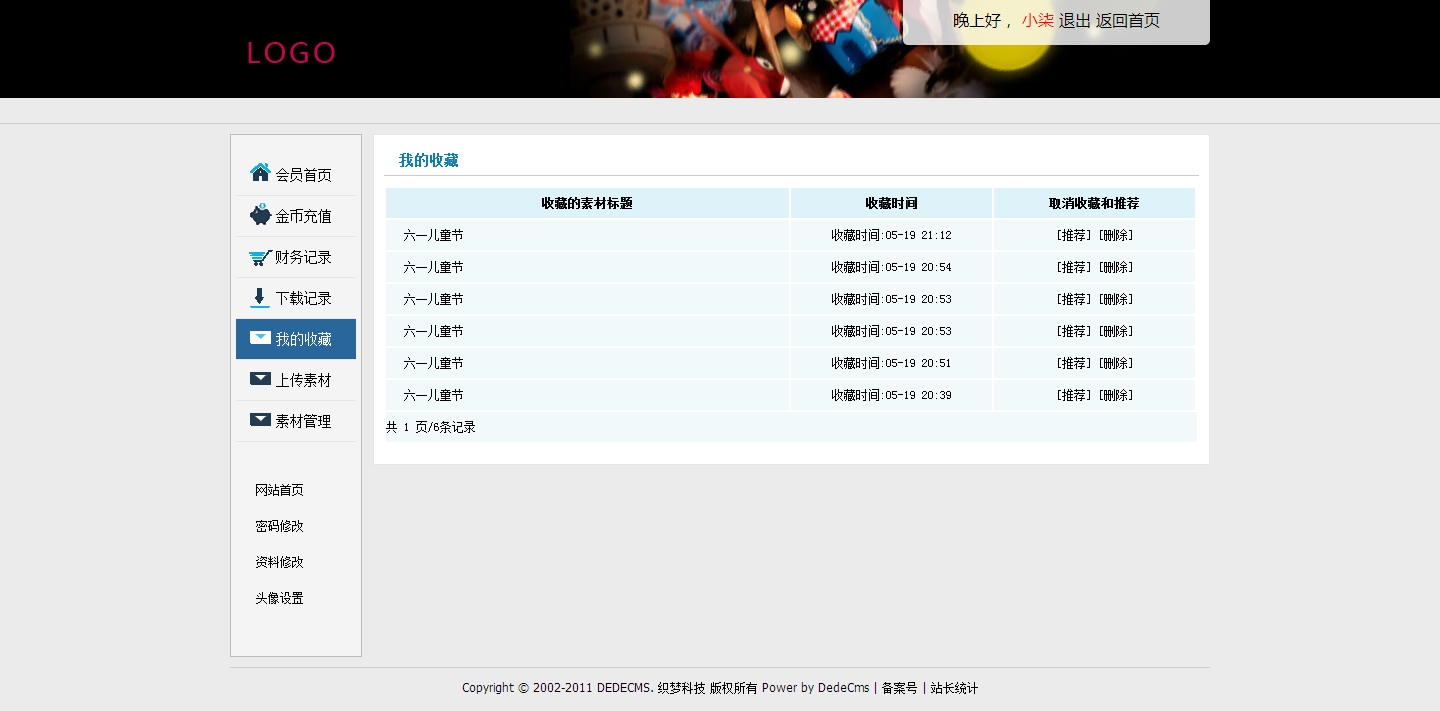This screenshot has height=711, width=1440.
Task: Delete the favorite saved at 21:12
Action: 1116,236
